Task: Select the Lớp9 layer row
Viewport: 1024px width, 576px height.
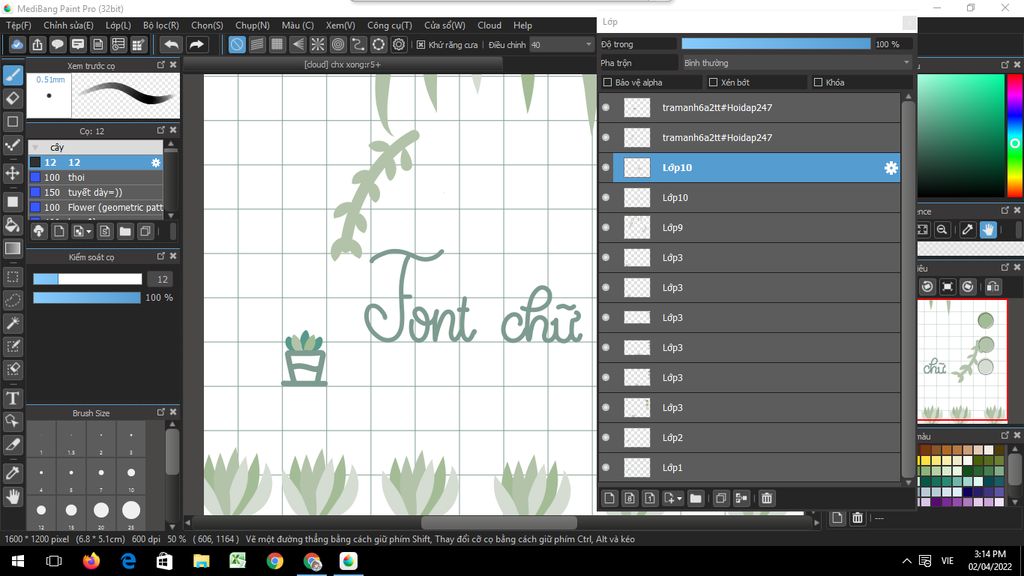Action: coord(750,227)
